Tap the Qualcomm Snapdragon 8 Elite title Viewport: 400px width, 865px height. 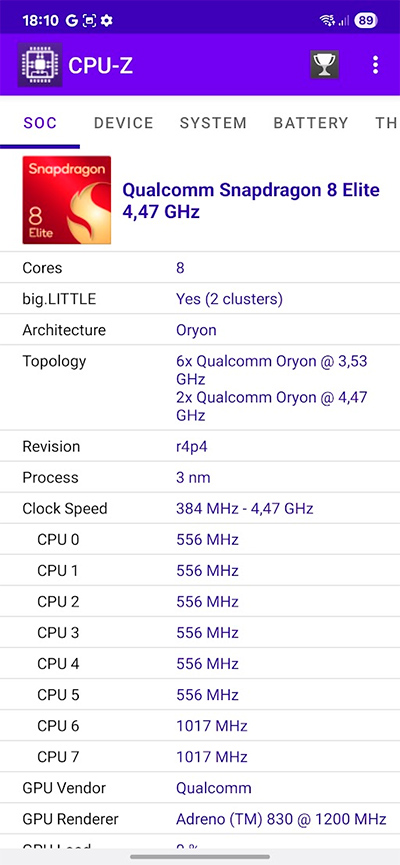pyautogui.click(x=251, y=200)
